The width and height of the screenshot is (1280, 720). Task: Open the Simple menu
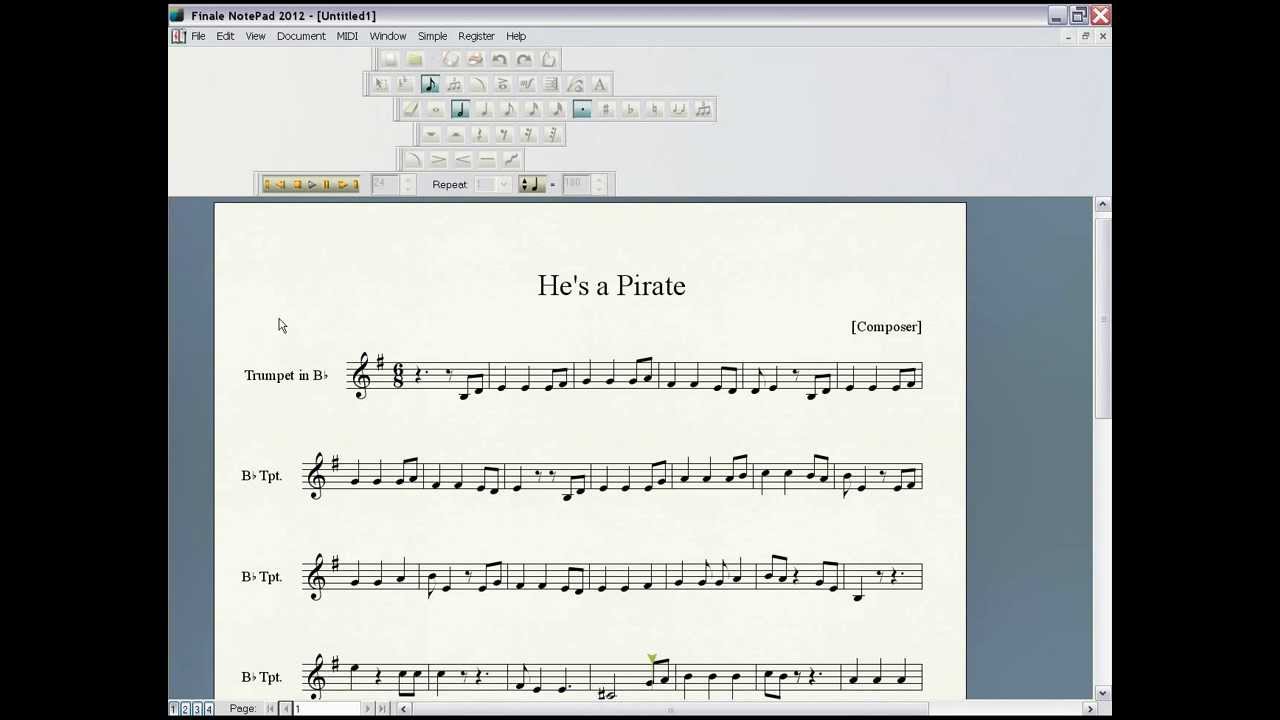pos(432,36)
